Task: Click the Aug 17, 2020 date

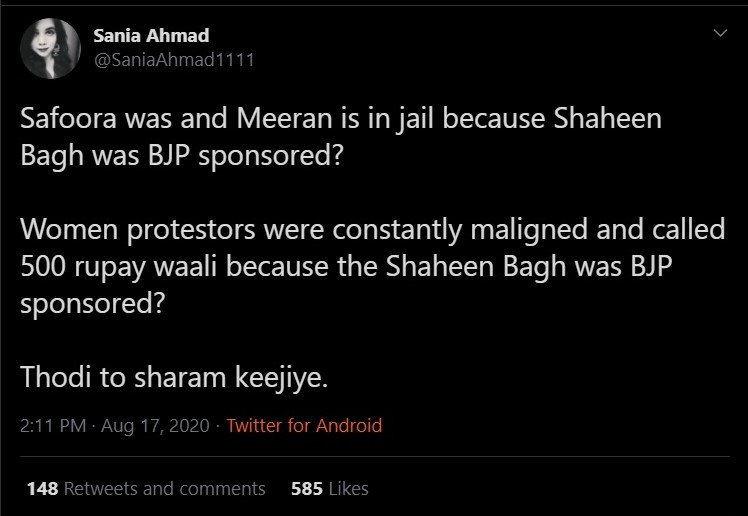Action: point(154,425)
